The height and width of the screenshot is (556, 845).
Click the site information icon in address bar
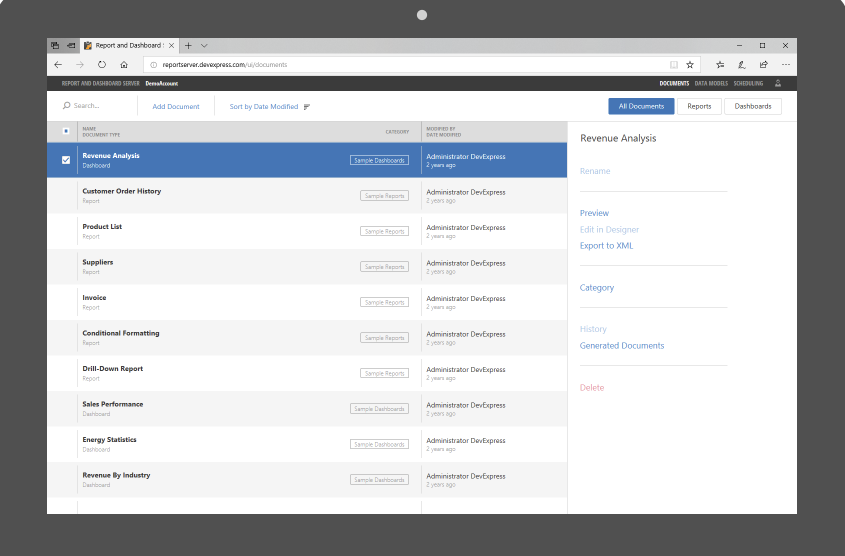click(154, 65)
